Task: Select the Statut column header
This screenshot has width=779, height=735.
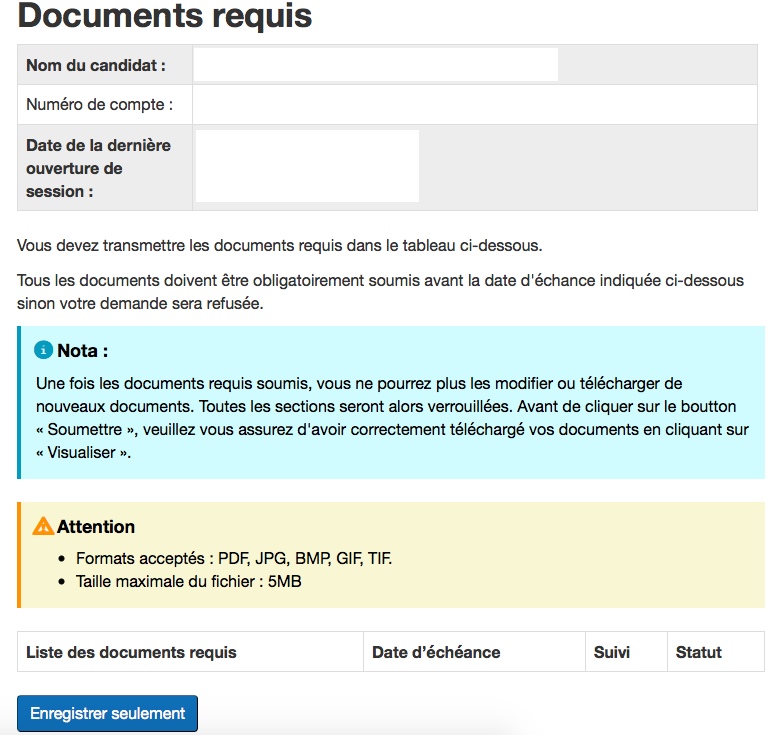Action: (698, 652)
